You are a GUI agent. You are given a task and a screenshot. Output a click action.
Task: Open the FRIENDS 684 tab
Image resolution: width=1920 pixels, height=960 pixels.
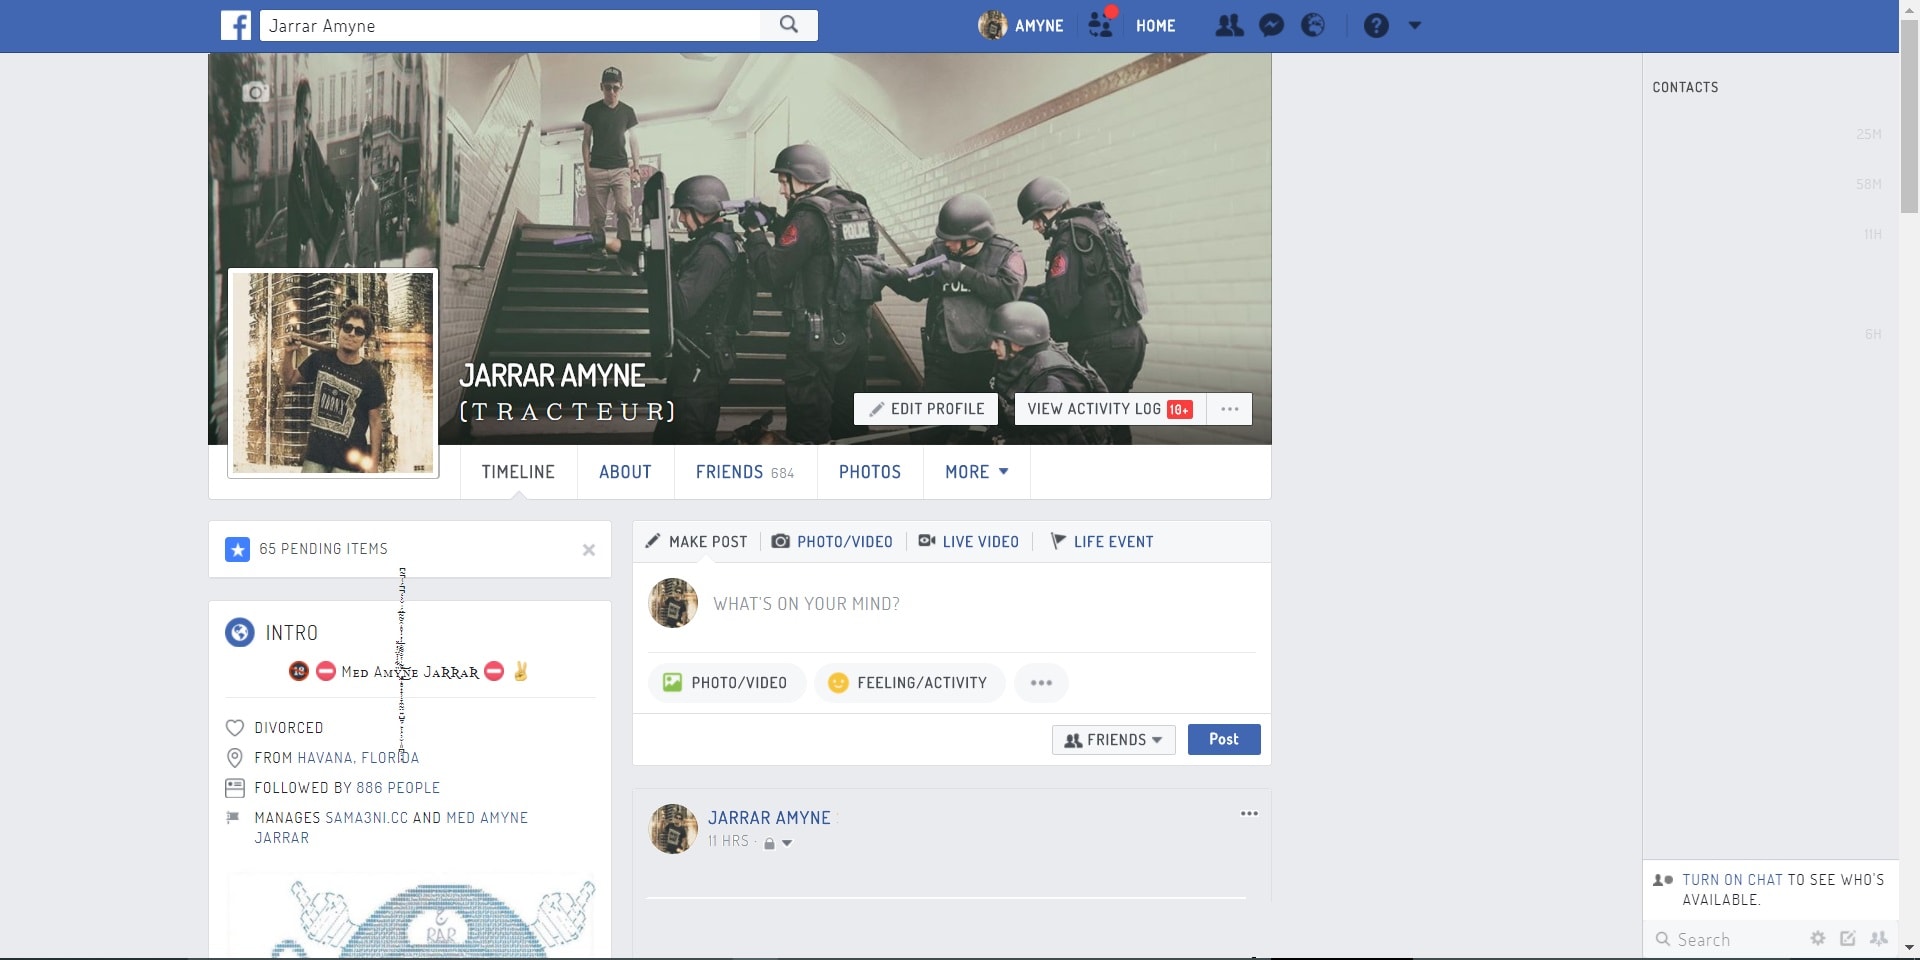coord(745,472)
